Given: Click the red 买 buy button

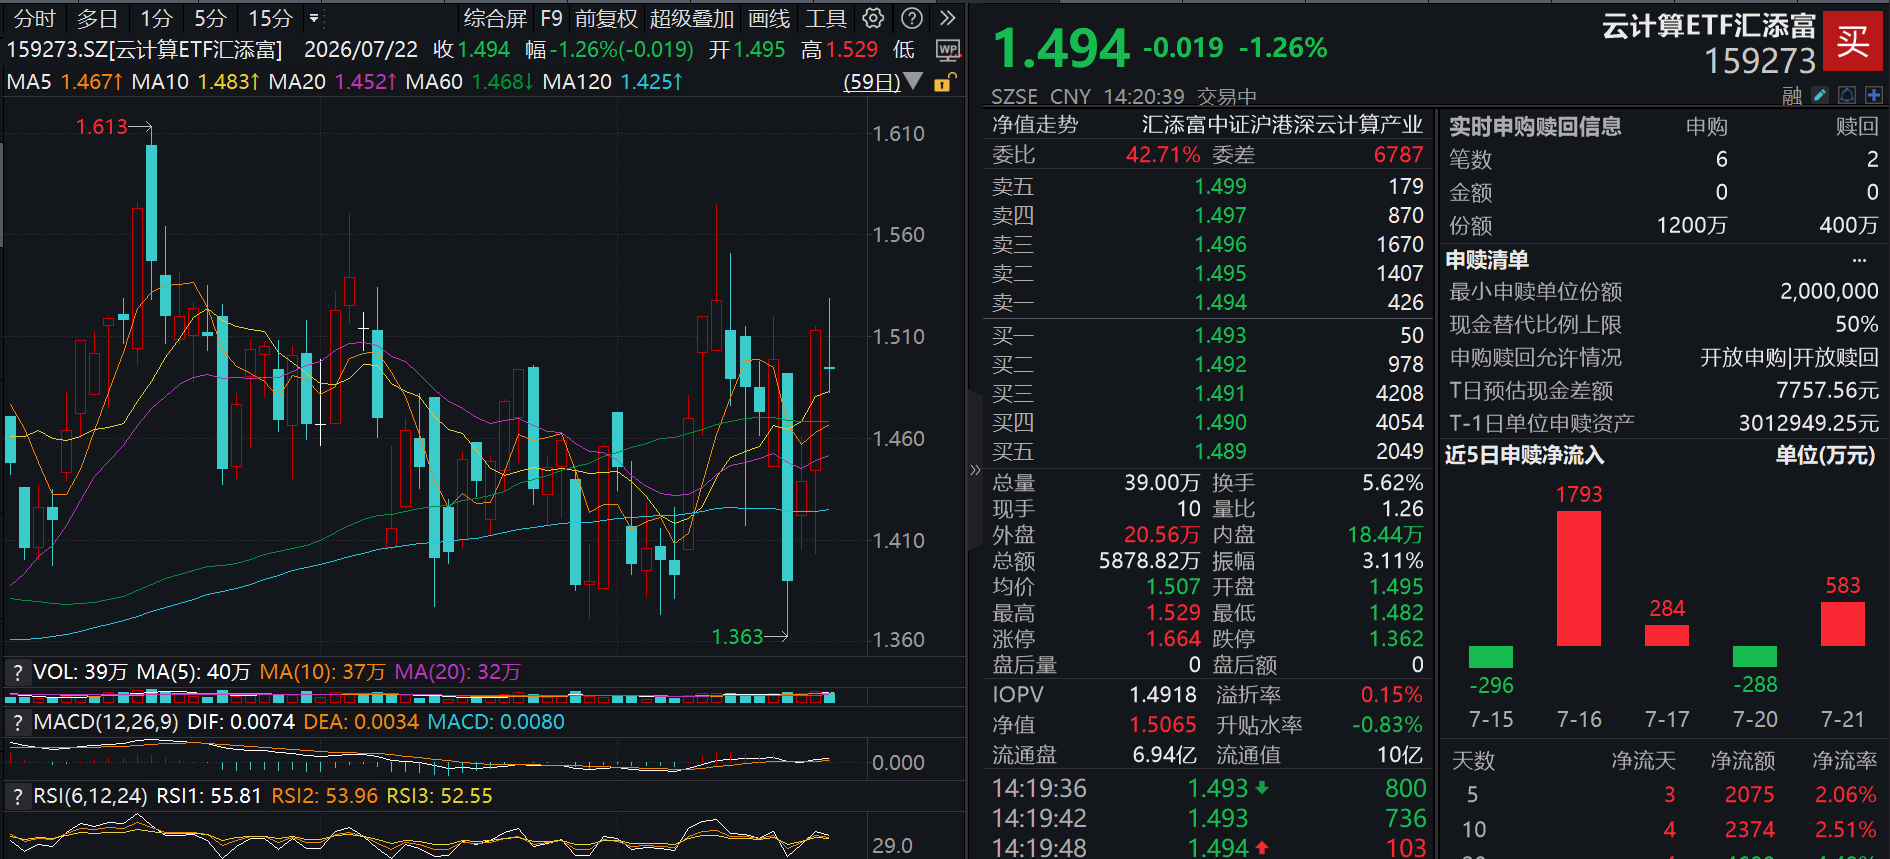Looking at the screenshot, I should tap(1852, 41).
